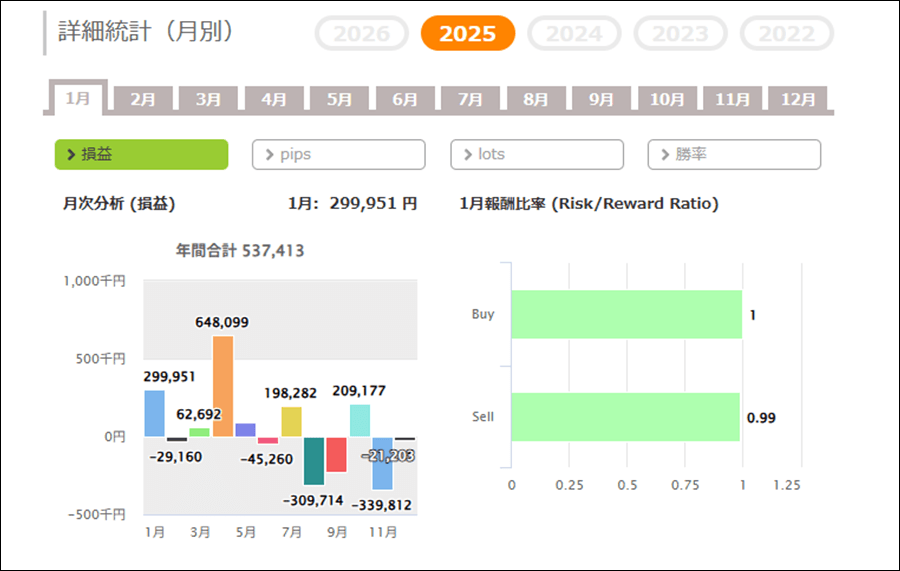Open the 2023 yearly statistics
This screenshot has width=900, height=571.
(680, 34)
